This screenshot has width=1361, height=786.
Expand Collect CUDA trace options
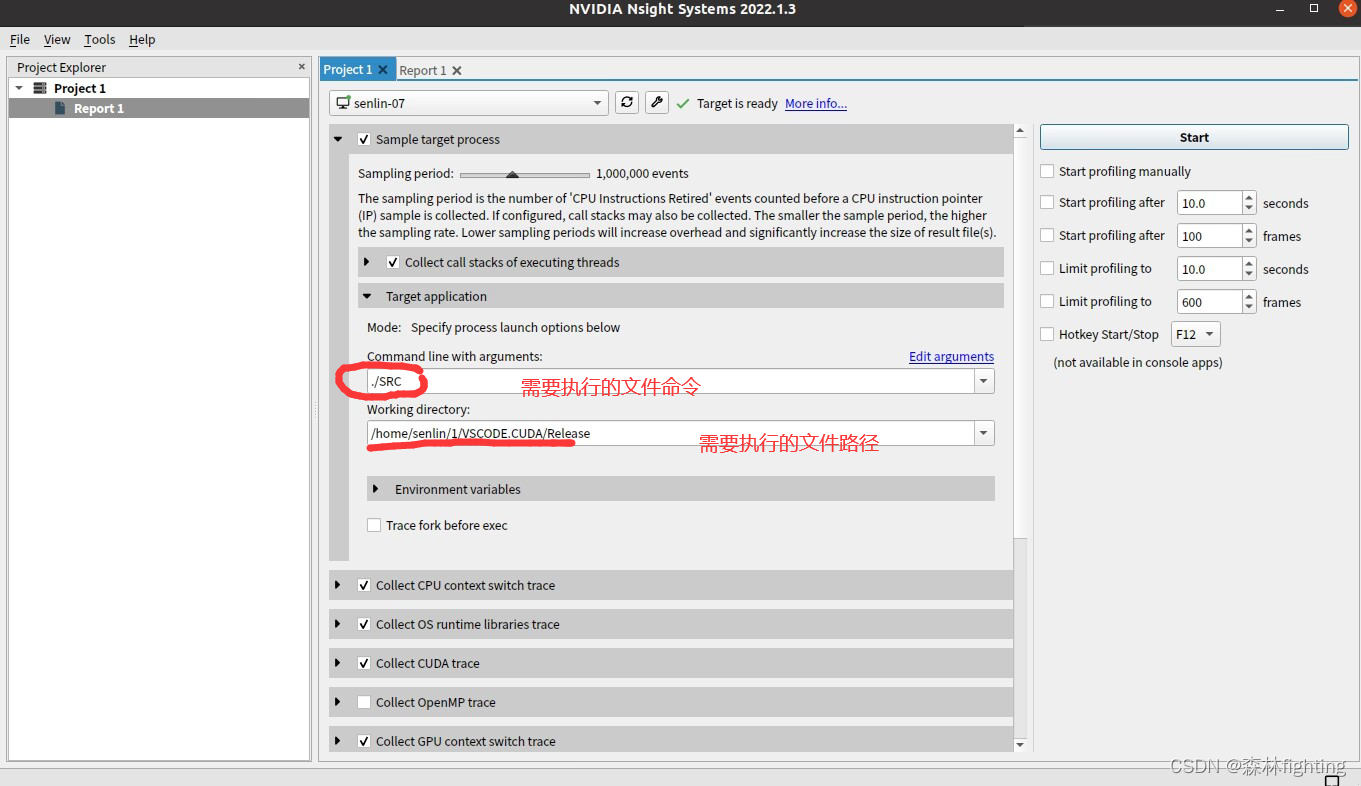tap(338, 663)
